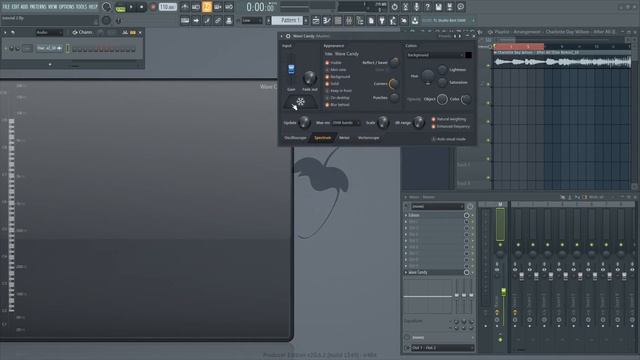Viewport: 640px width, 360px height.
Task: Click the transport Stop button
Action: coord(142,7)
